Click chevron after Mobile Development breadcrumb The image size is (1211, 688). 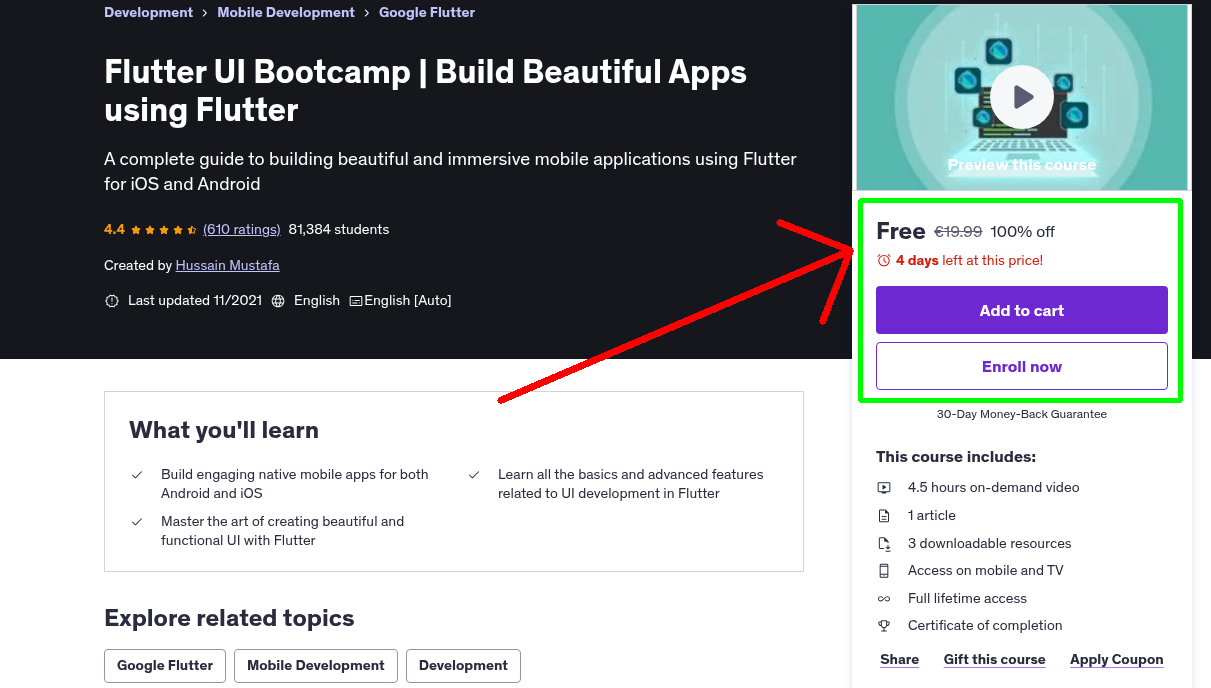pos(367,13)
